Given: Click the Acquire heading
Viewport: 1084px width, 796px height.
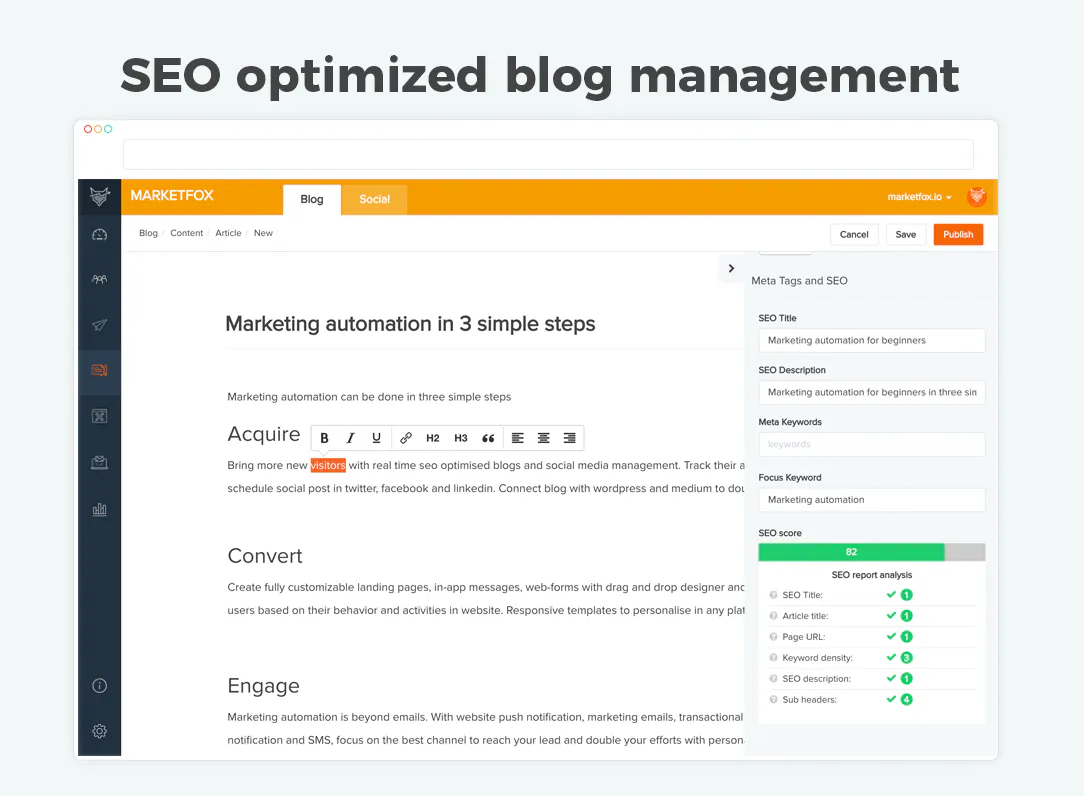Looking at the screenshot, I should tap(263, 434).
